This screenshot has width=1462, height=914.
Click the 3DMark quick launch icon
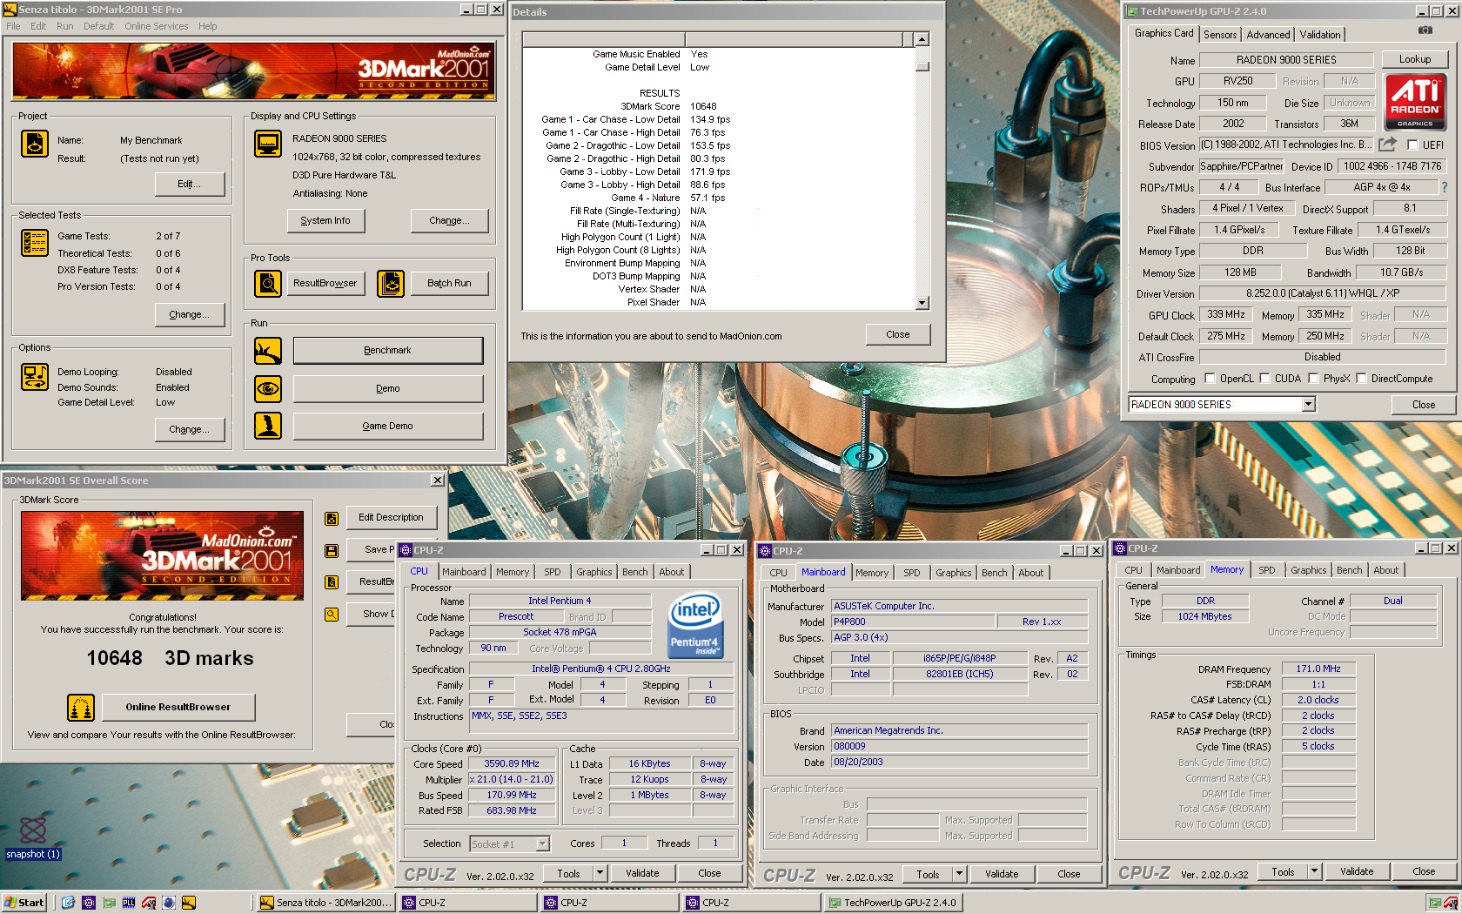coord(188,902)
